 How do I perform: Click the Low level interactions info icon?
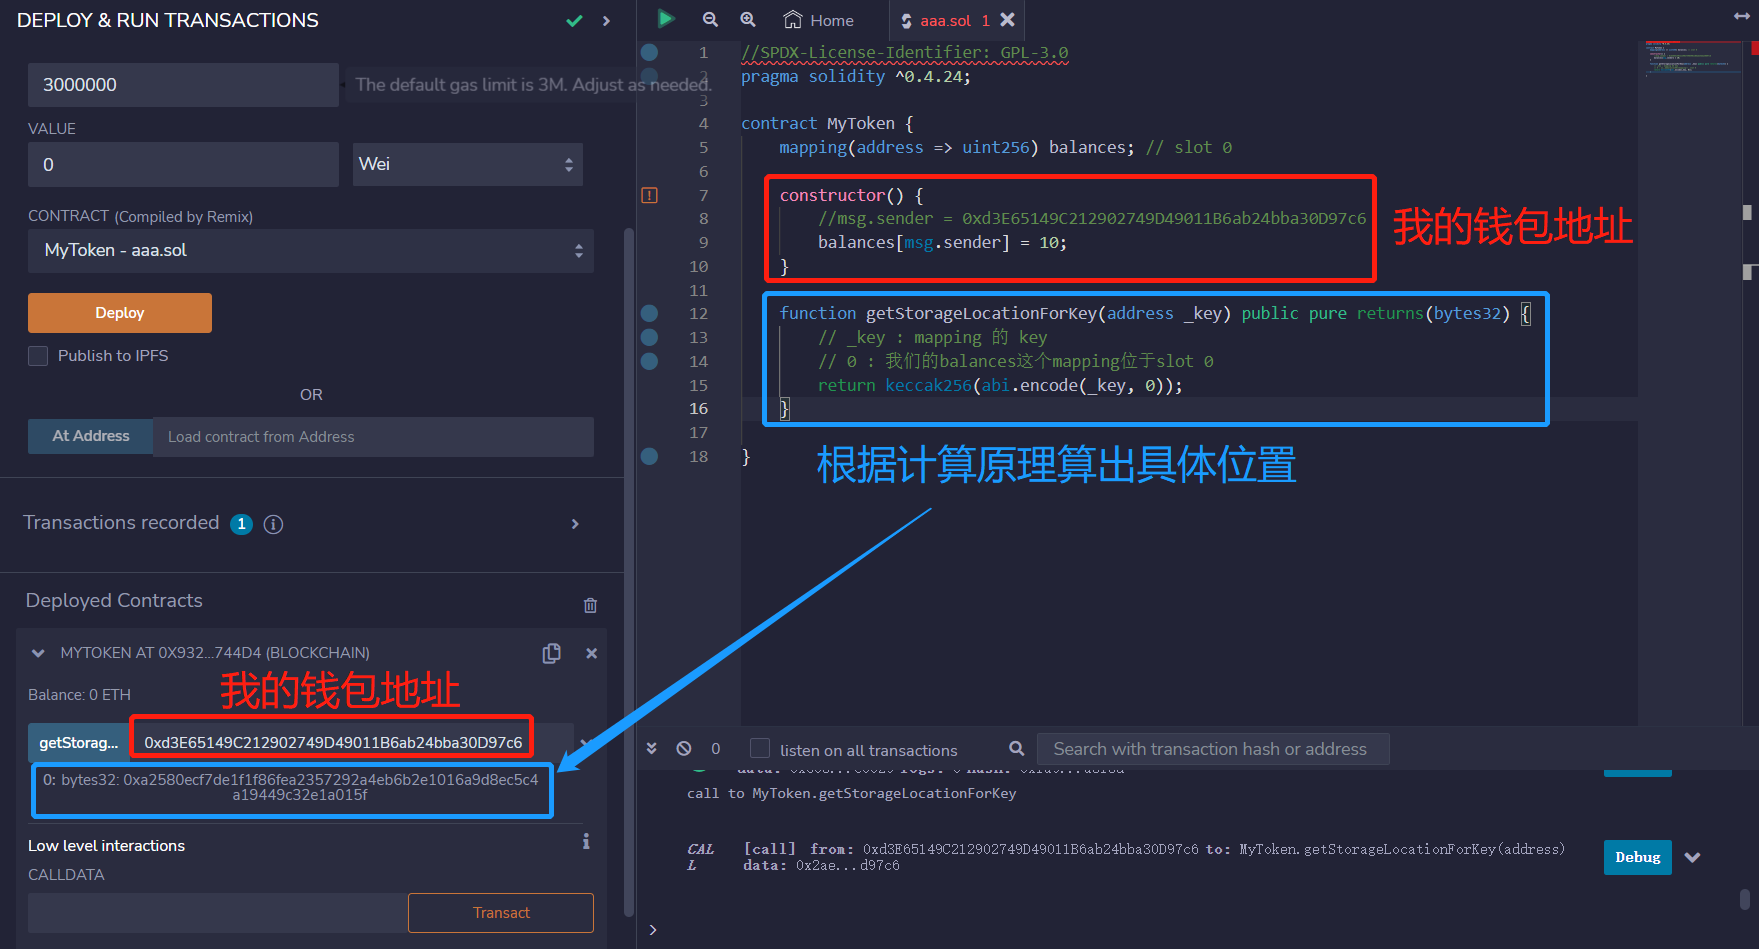pos(586,842)
